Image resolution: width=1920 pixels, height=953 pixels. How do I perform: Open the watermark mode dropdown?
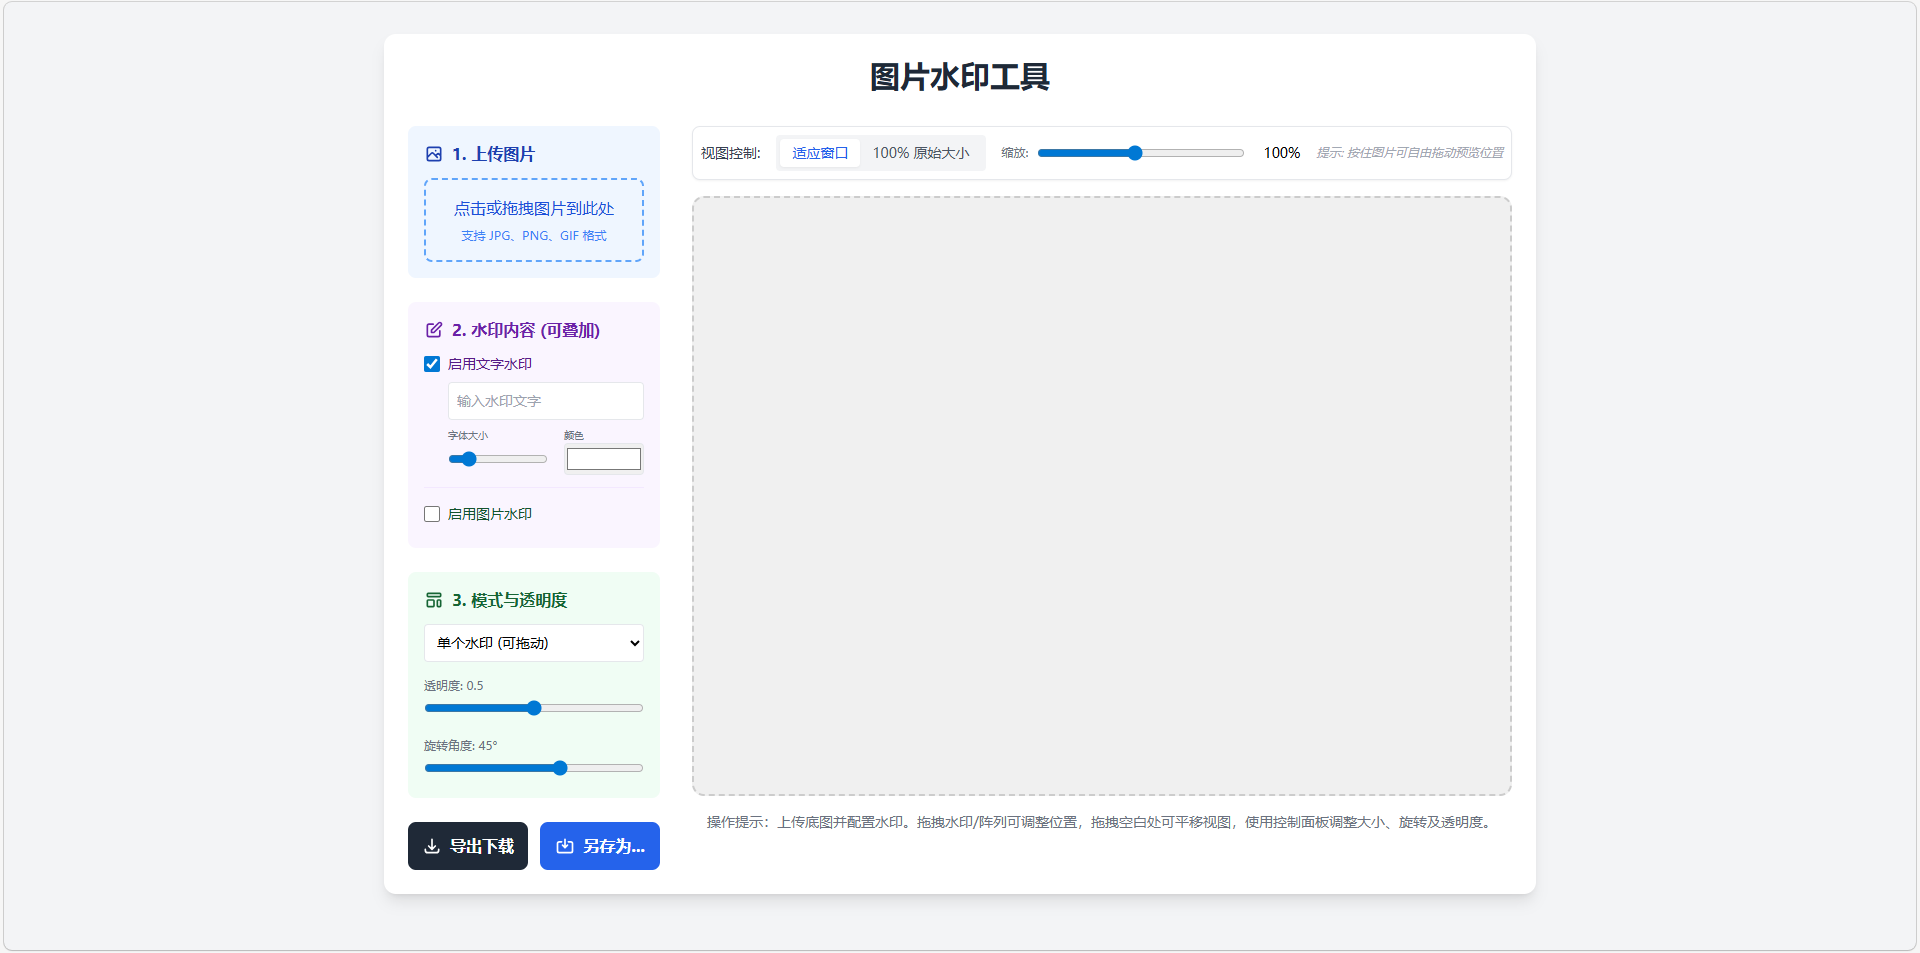tap(533, 643)
